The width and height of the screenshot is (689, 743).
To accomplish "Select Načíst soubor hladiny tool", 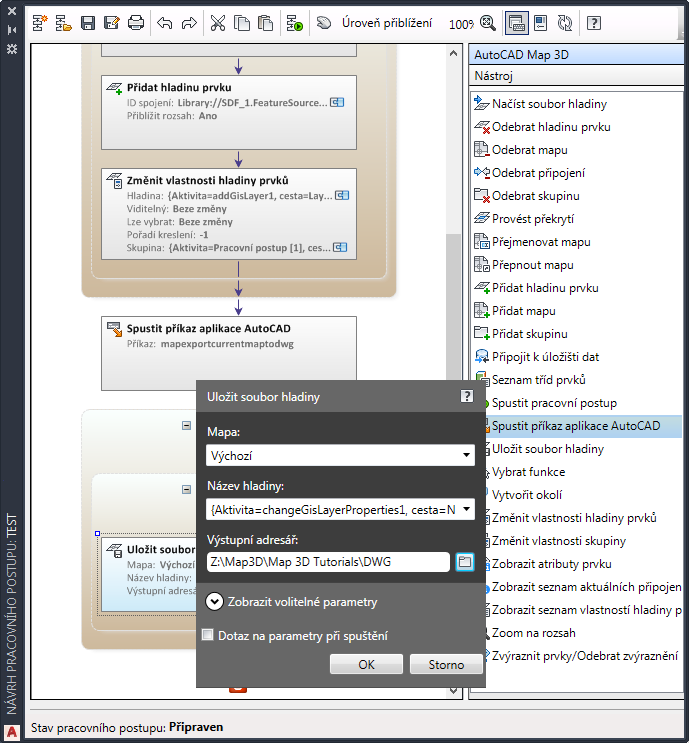I will [x=541, y=104].
